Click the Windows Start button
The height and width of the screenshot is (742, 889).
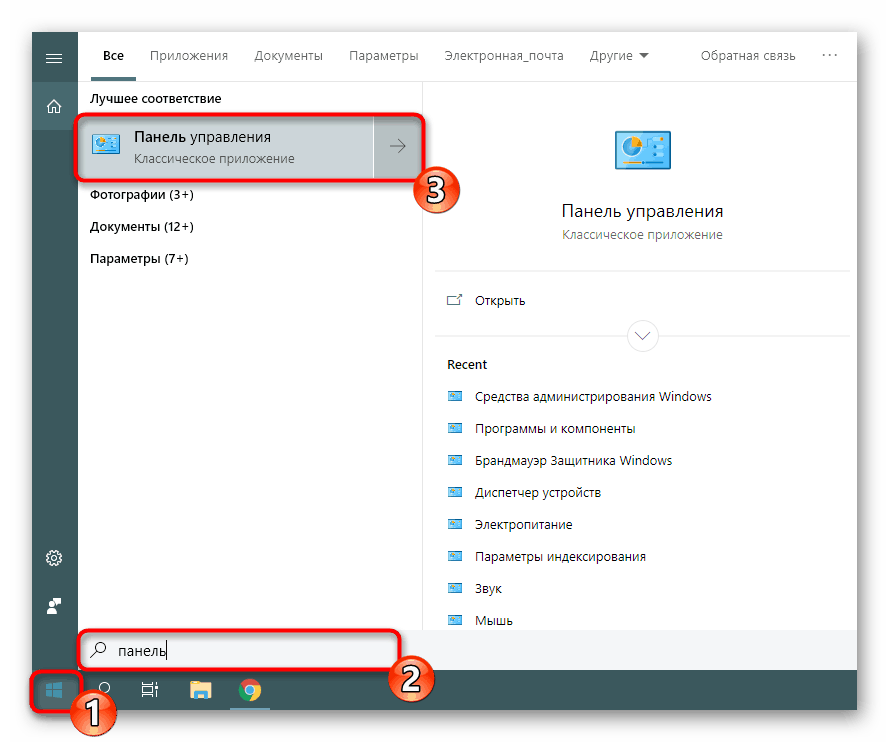click(54, 690)
